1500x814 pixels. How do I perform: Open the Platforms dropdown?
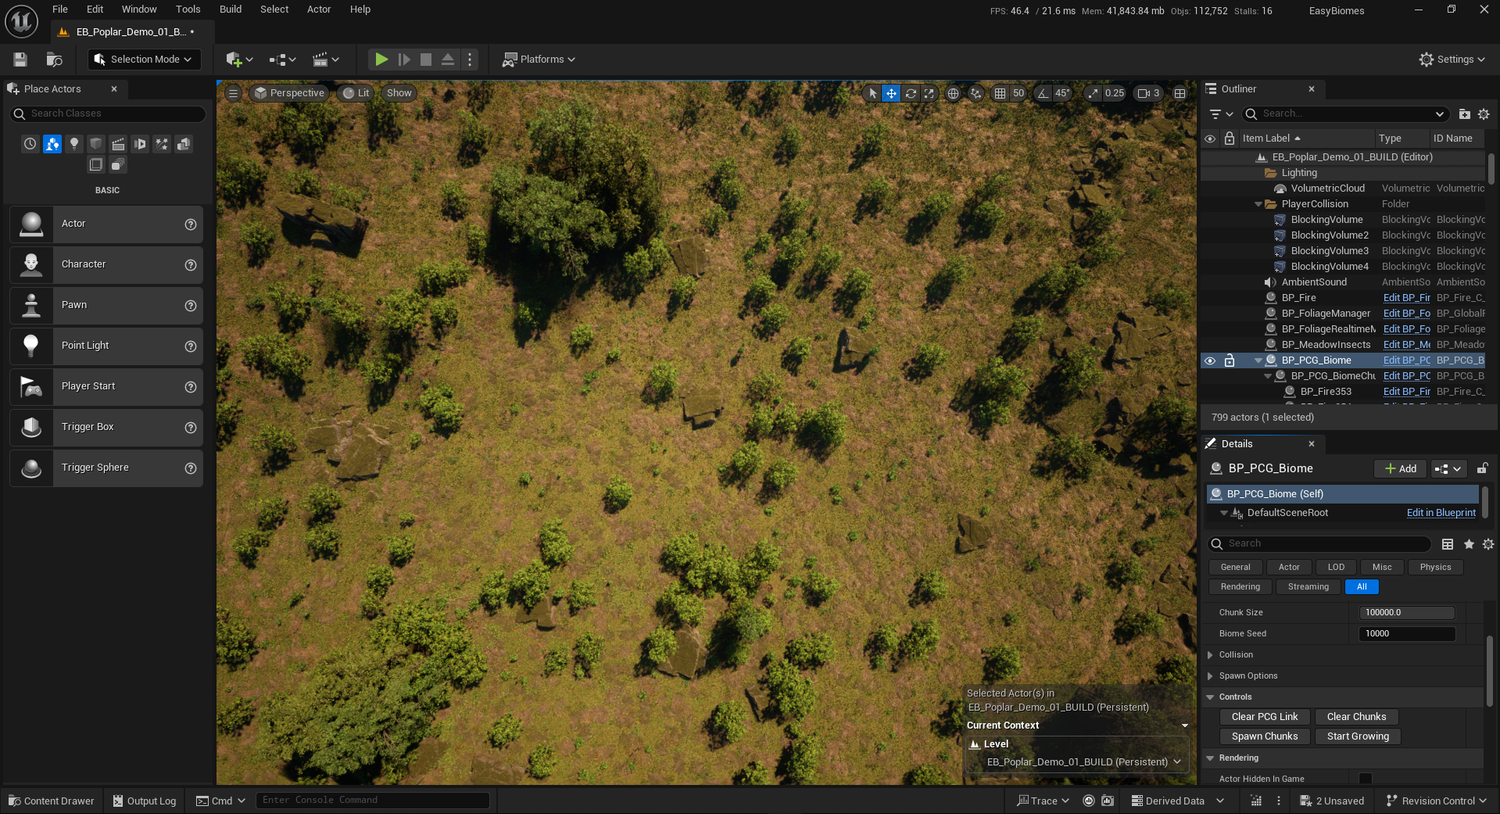point(538,59)
